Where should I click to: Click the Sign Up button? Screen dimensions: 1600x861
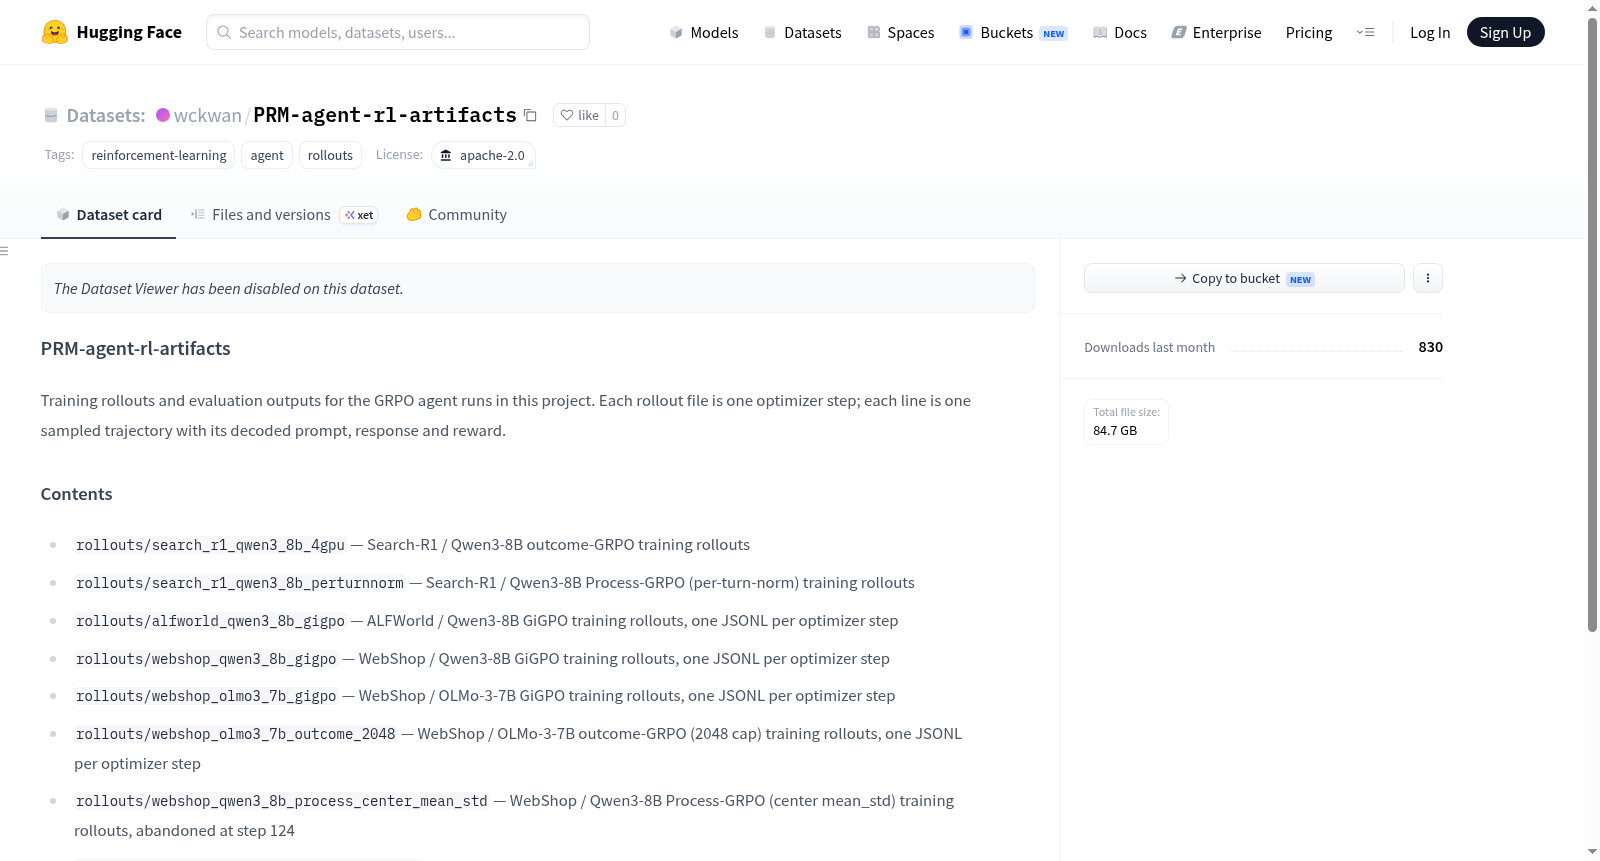1505,32
